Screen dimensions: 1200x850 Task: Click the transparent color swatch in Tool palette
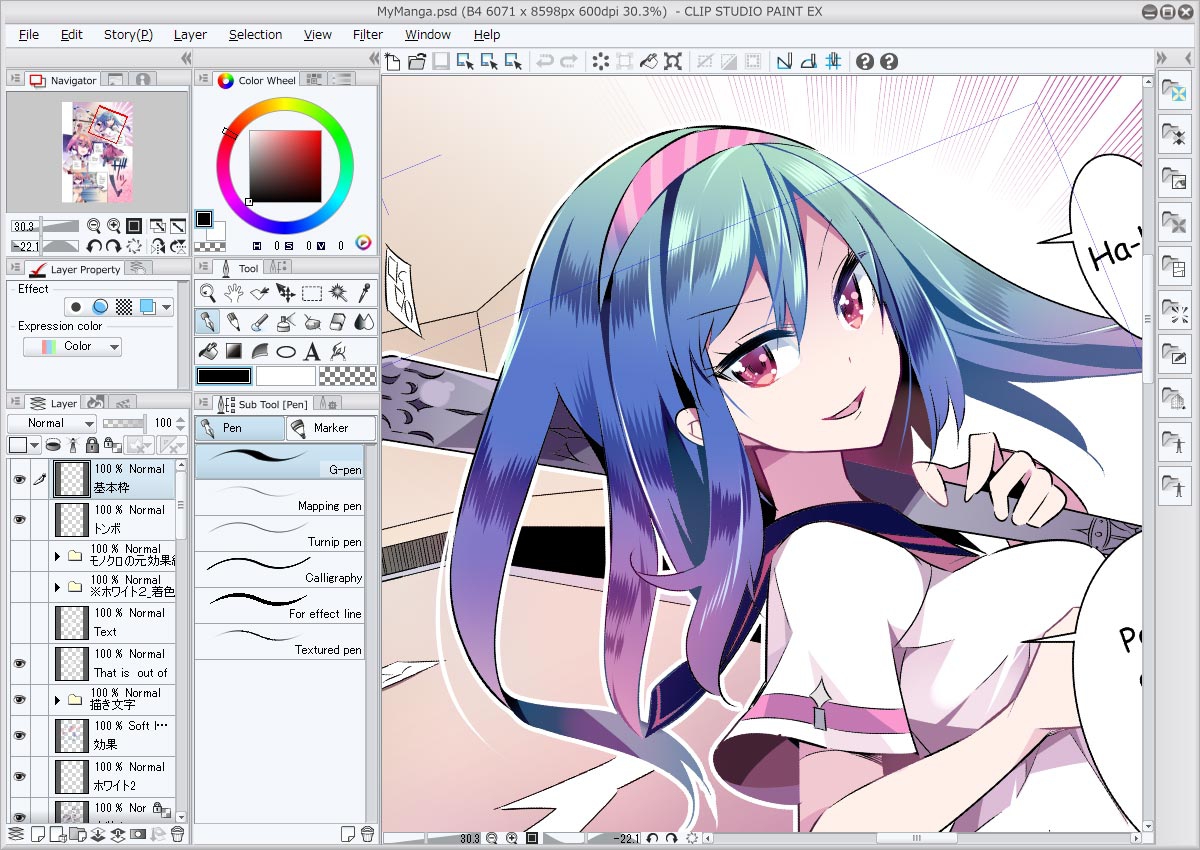pyautogui.click(x=349, y=376)
